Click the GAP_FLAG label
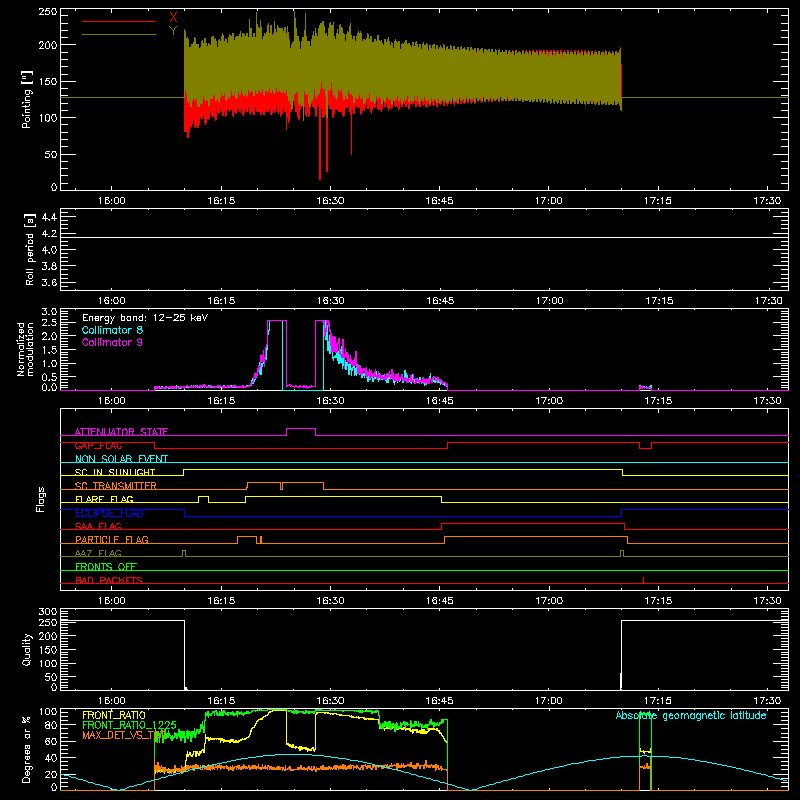Image resolution: width=800 pixels, height=800 pixels. point(98,445)
